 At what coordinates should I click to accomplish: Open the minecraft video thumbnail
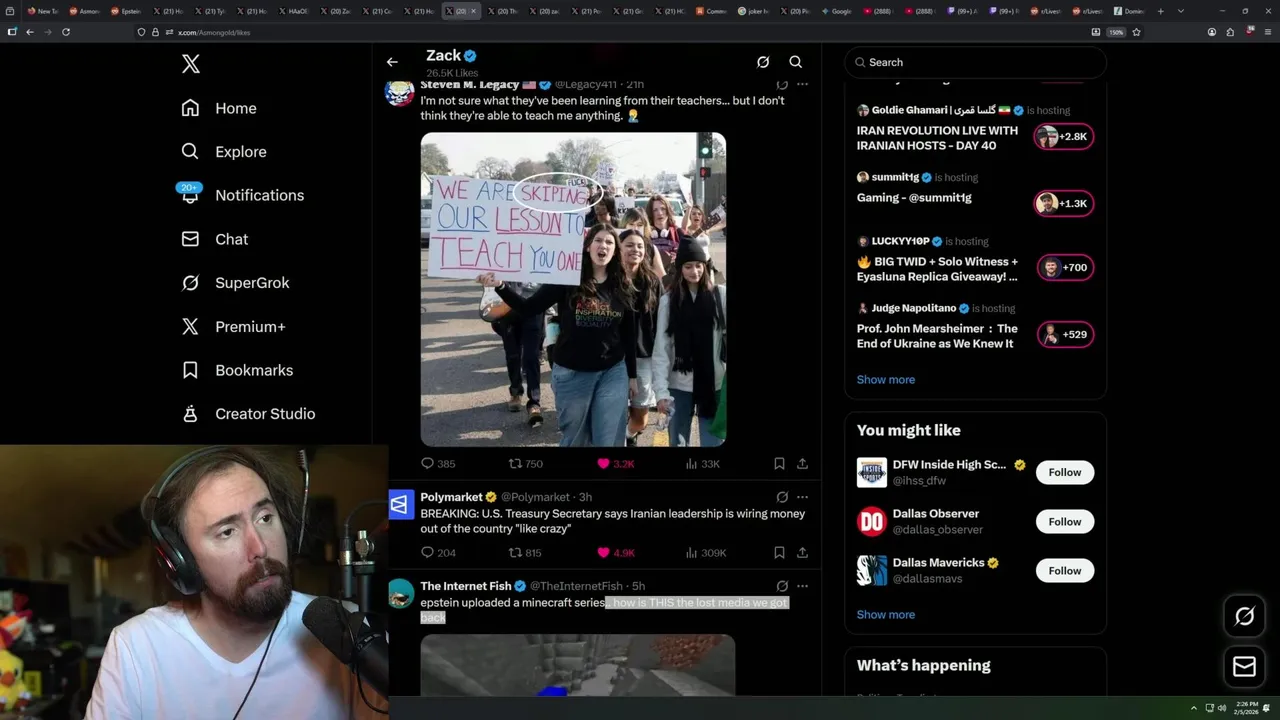578,665
